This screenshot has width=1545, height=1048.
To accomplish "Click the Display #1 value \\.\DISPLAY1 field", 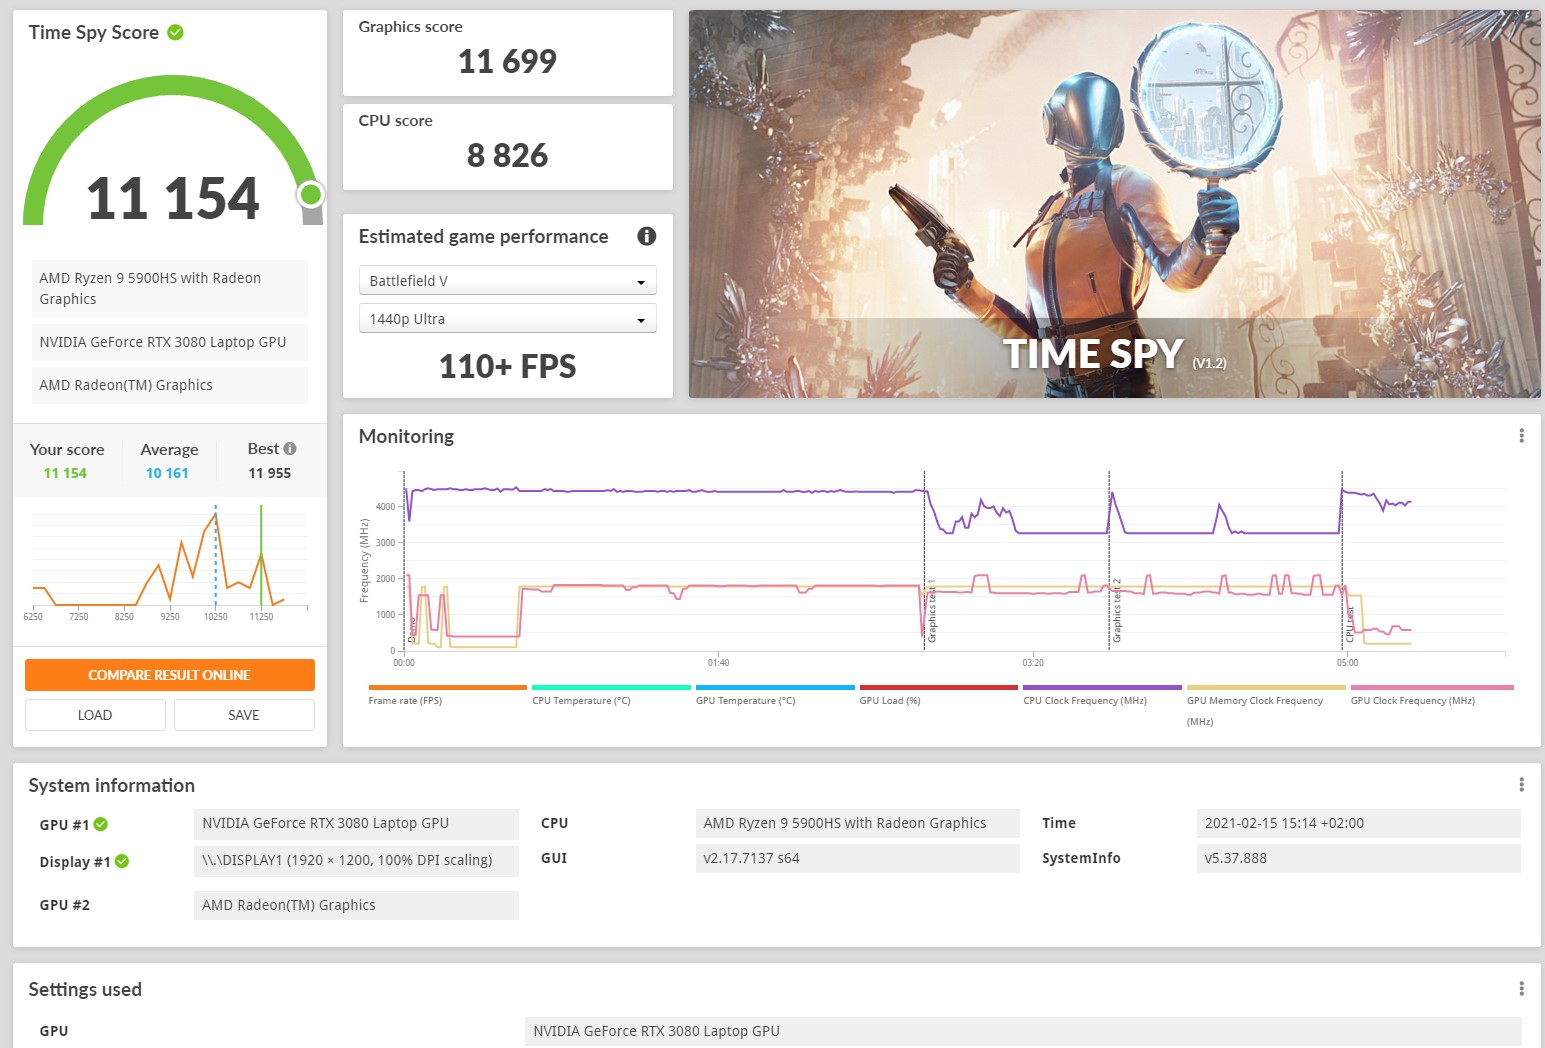I will 356,860.
